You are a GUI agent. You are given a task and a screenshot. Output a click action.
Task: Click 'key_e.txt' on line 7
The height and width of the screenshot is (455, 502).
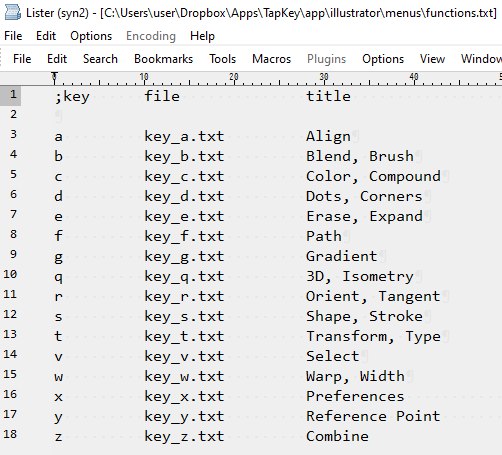pos(184,217)
